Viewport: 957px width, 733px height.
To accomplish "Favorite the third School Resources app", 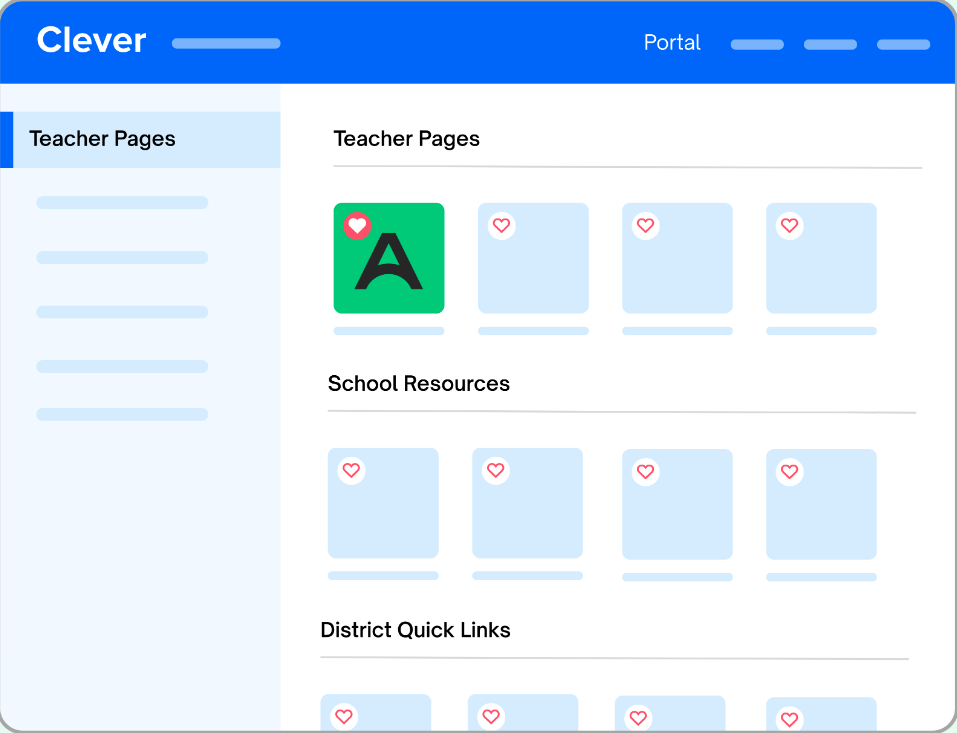I will (x=645, y=470).
